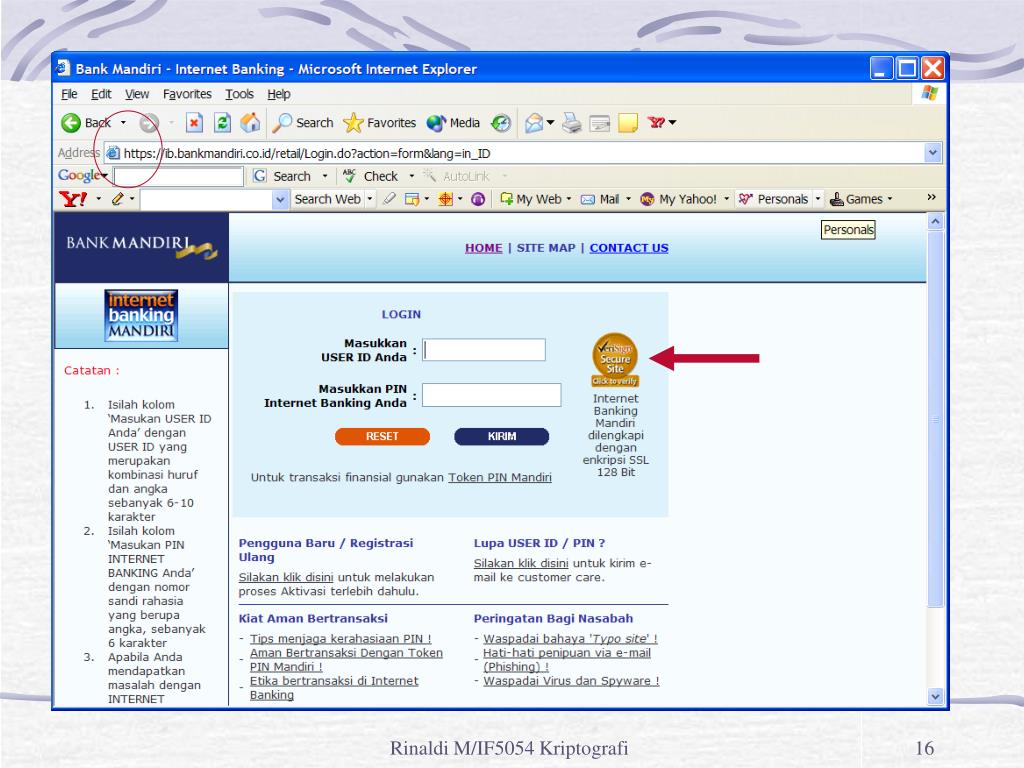1024x768 pixels.
Task: Open Favorites with the star icon
Action: [379, 123]
